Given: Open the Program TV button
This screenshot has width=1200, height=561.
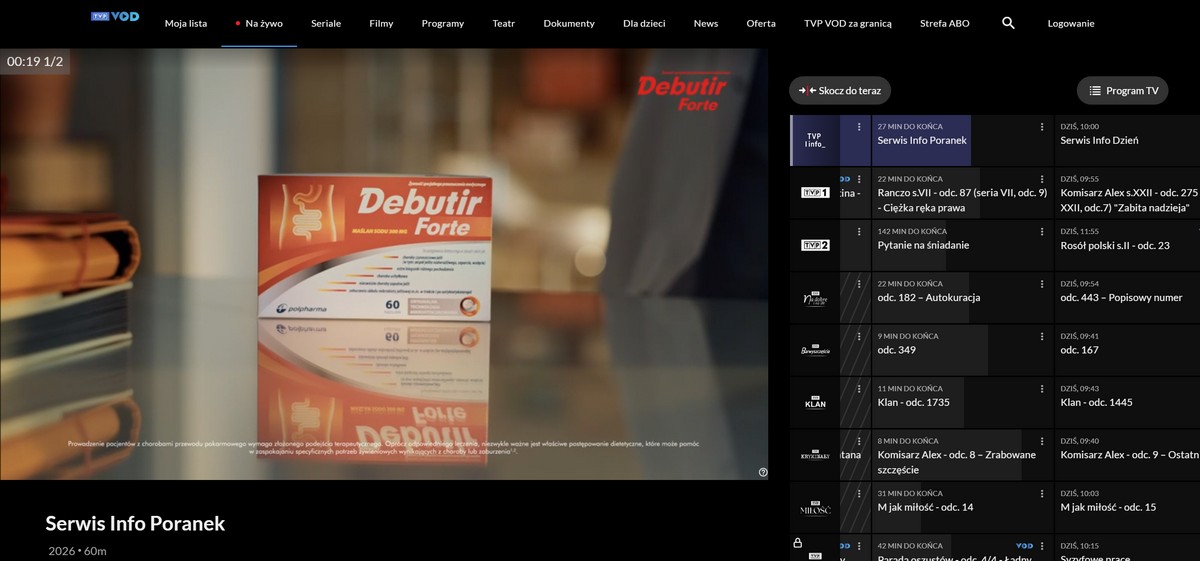Looking at the screenshot, I should (1123, 90).
